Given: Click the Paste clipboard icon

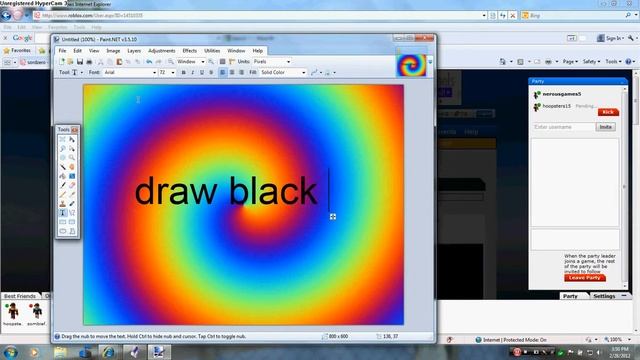Looking at the screenshot, I should [119, 62].
